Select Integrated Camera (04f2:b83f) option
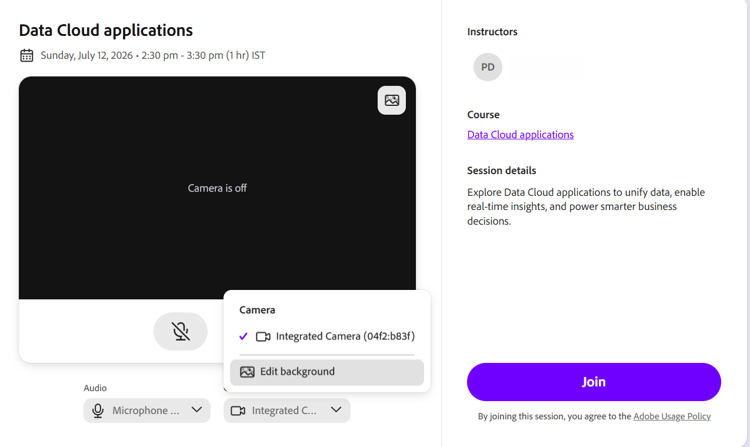The image size is (750, 447). [327, 337]
